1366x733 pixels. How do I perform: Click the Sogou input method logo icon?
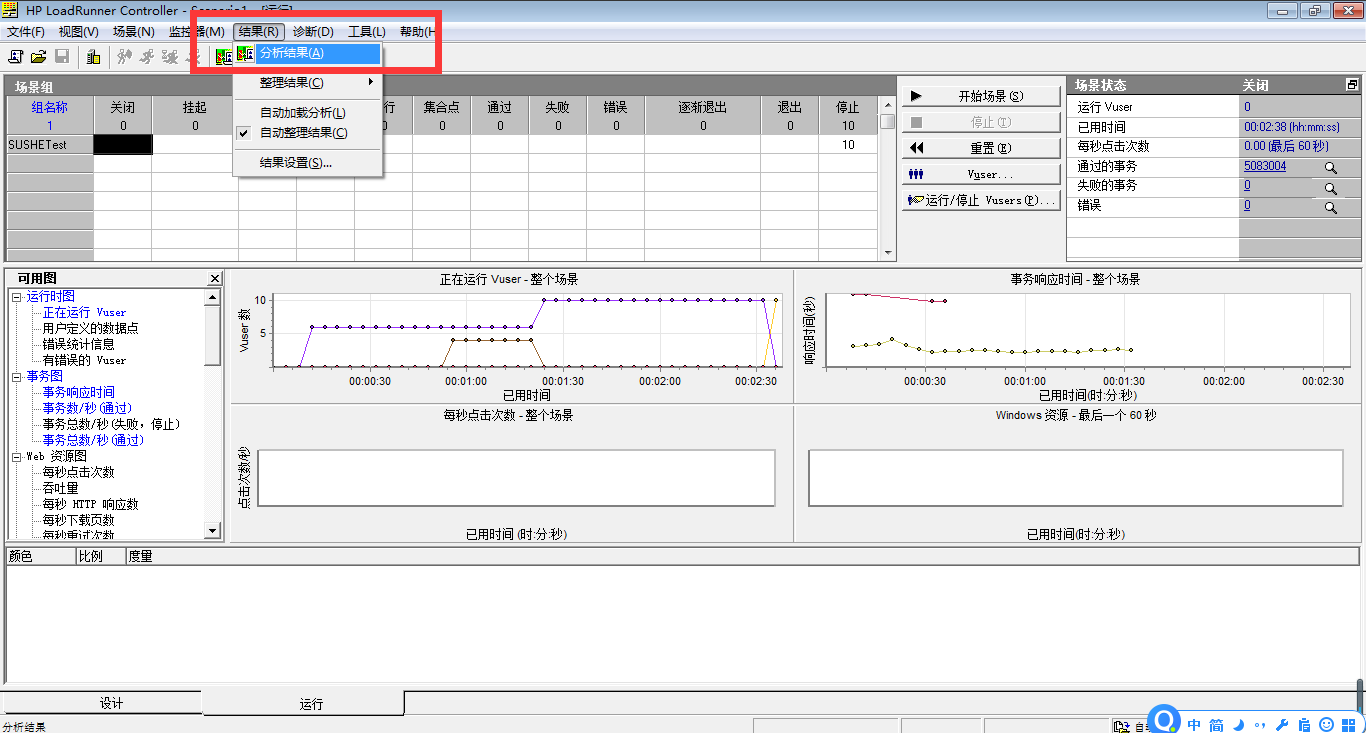[1165, 722]
